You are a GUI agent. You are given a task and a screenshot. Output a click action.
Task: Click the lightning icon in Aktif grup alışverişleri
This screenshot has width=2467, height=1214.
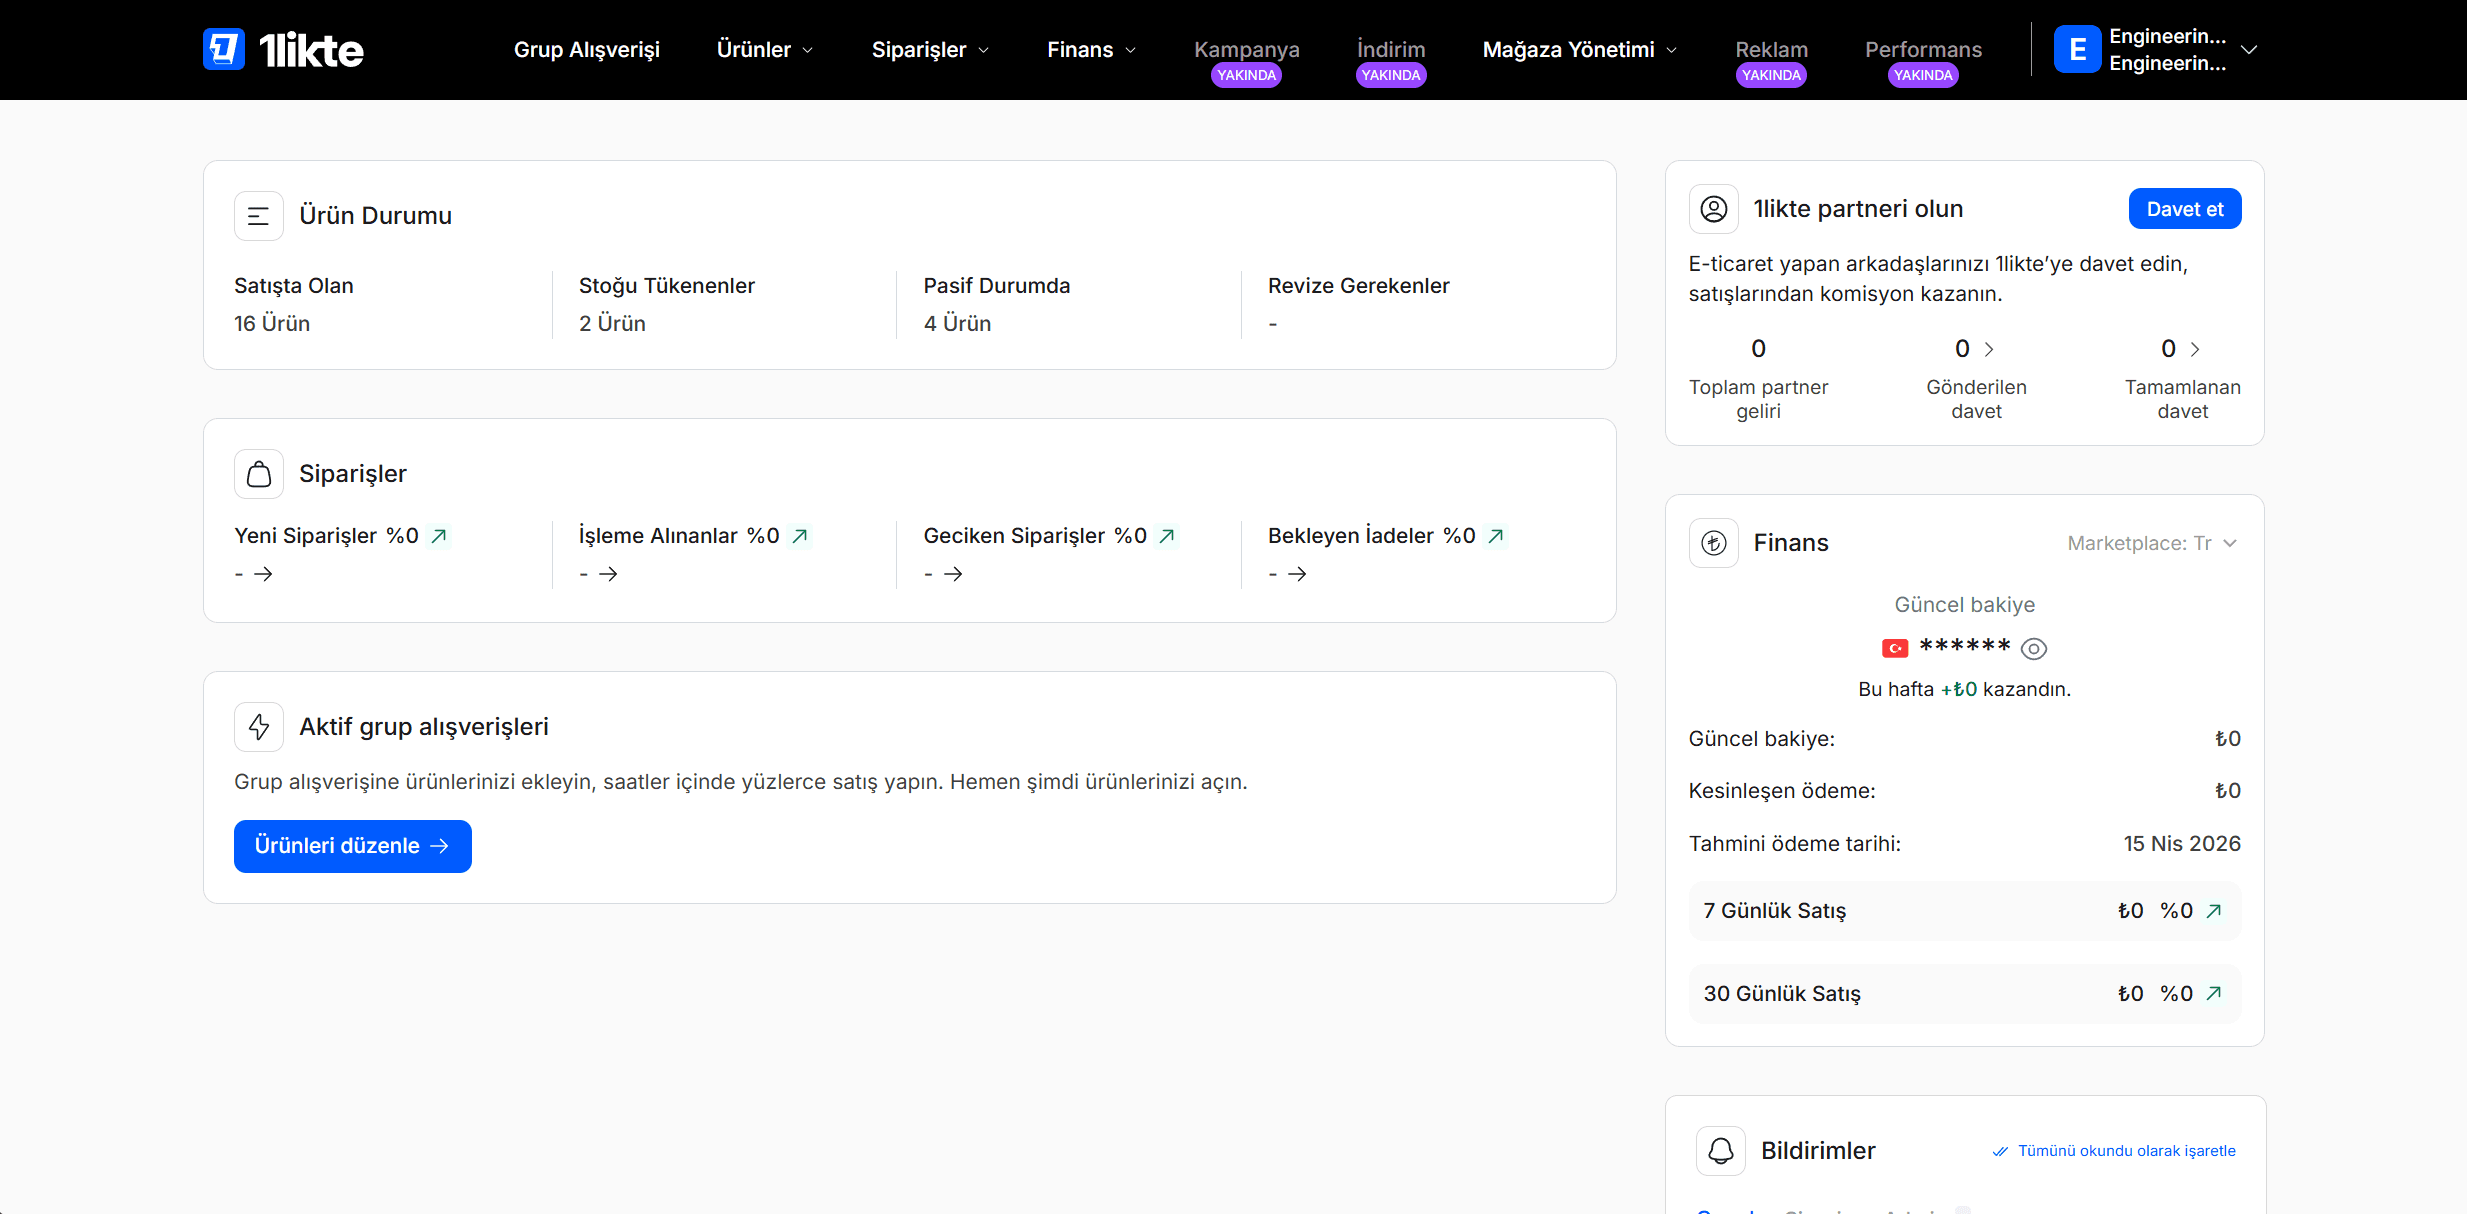click(258, 727)
